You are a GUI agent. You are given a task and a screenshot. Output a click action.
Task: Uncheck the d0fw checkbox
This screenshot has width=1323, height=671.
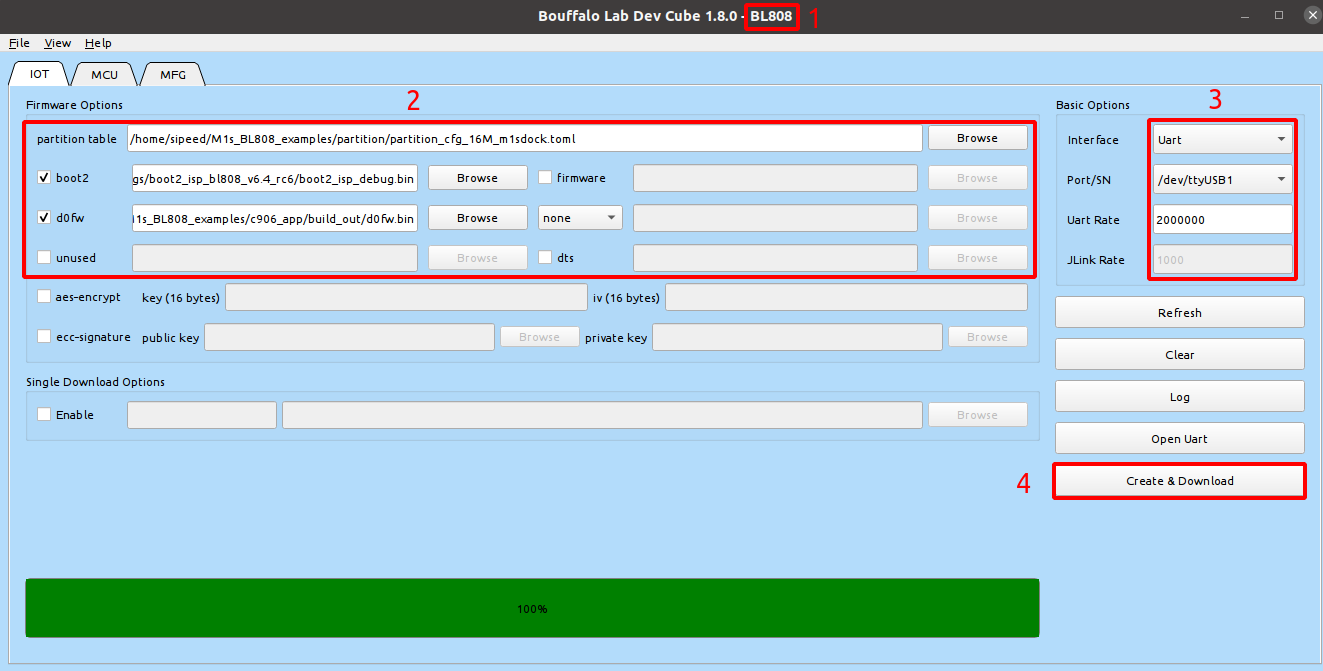coord(44,218)
